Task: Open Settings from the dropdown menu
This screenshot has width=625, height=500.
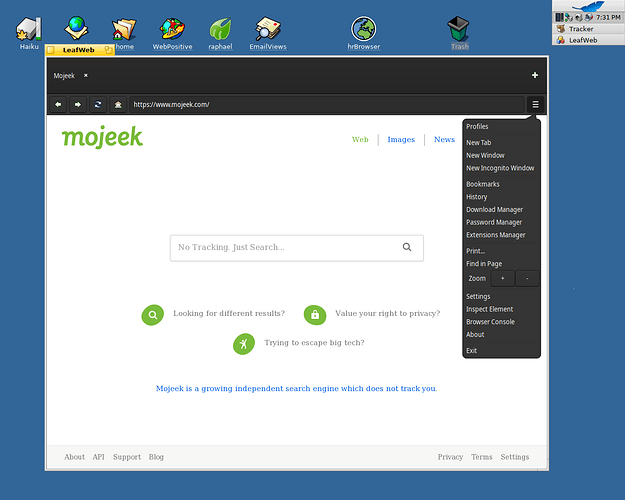Action: (x=501, y=296)
